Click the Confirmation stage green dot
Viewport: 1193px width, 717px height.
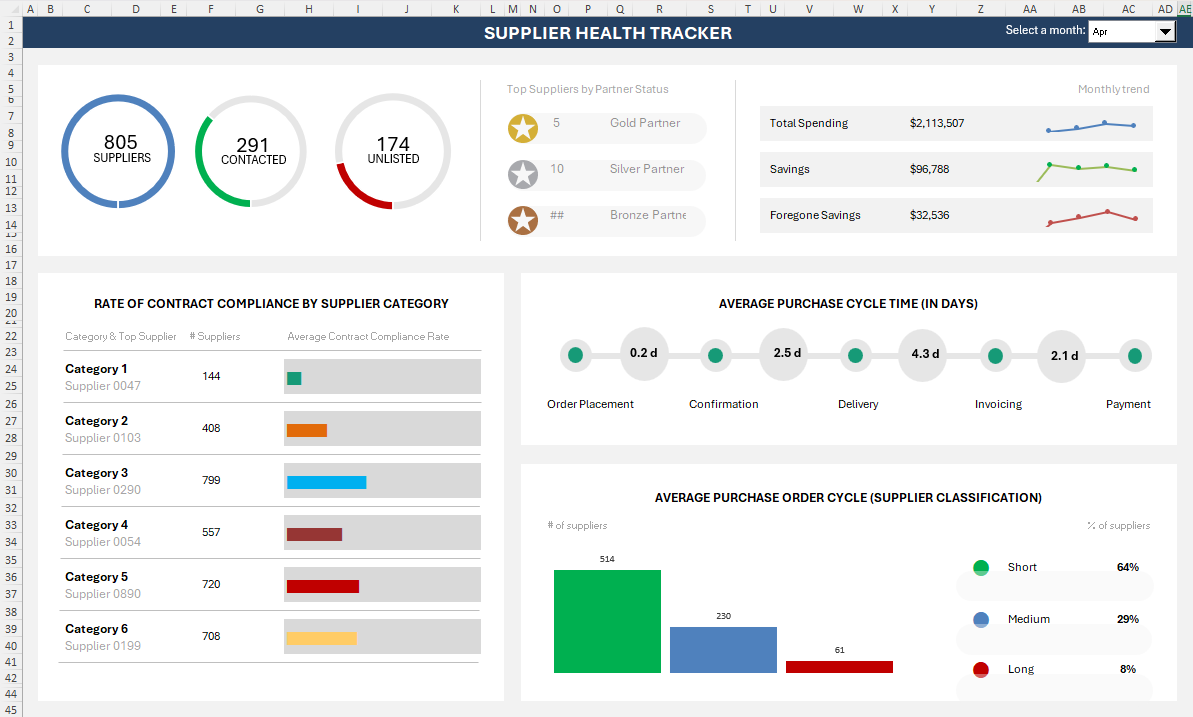pyautogui.click(x=715, y=355)
